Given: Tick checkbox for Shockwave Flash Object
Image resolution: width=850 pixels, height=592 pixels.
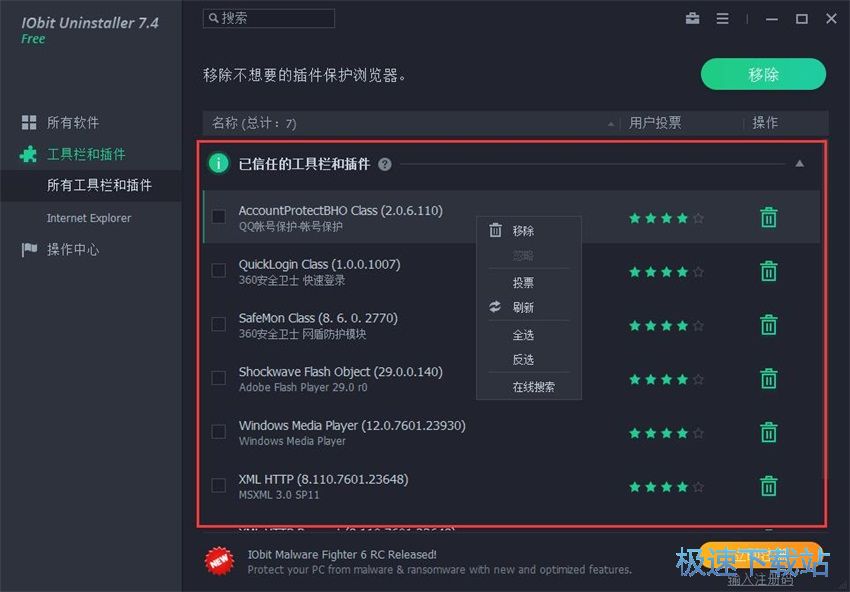Looking at the screenshot, I should coord(218,378).
